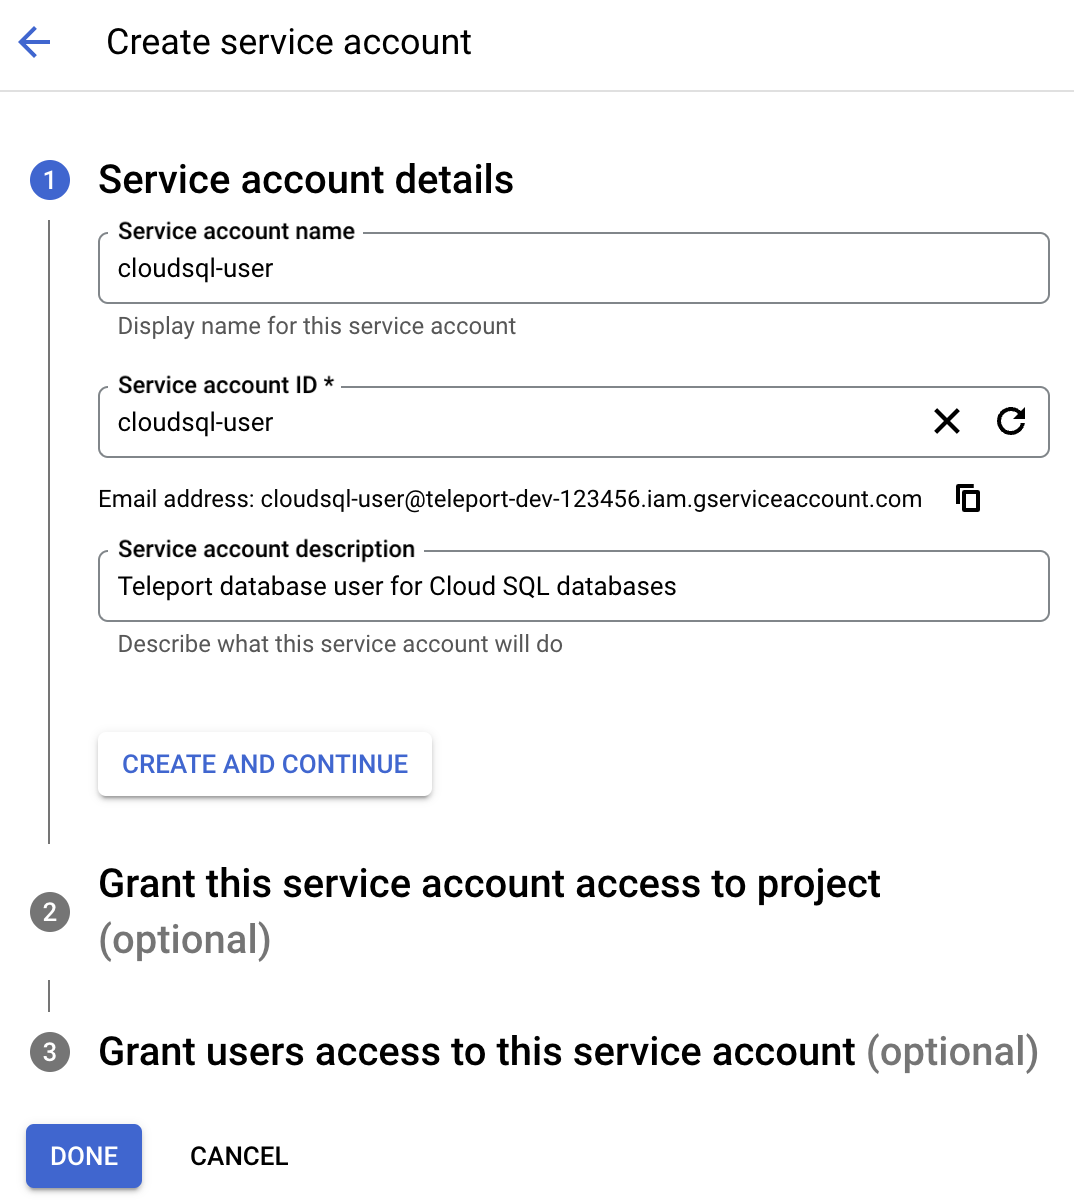Click the back arrow to exit creation
1074x1202 pixels.
33,42
